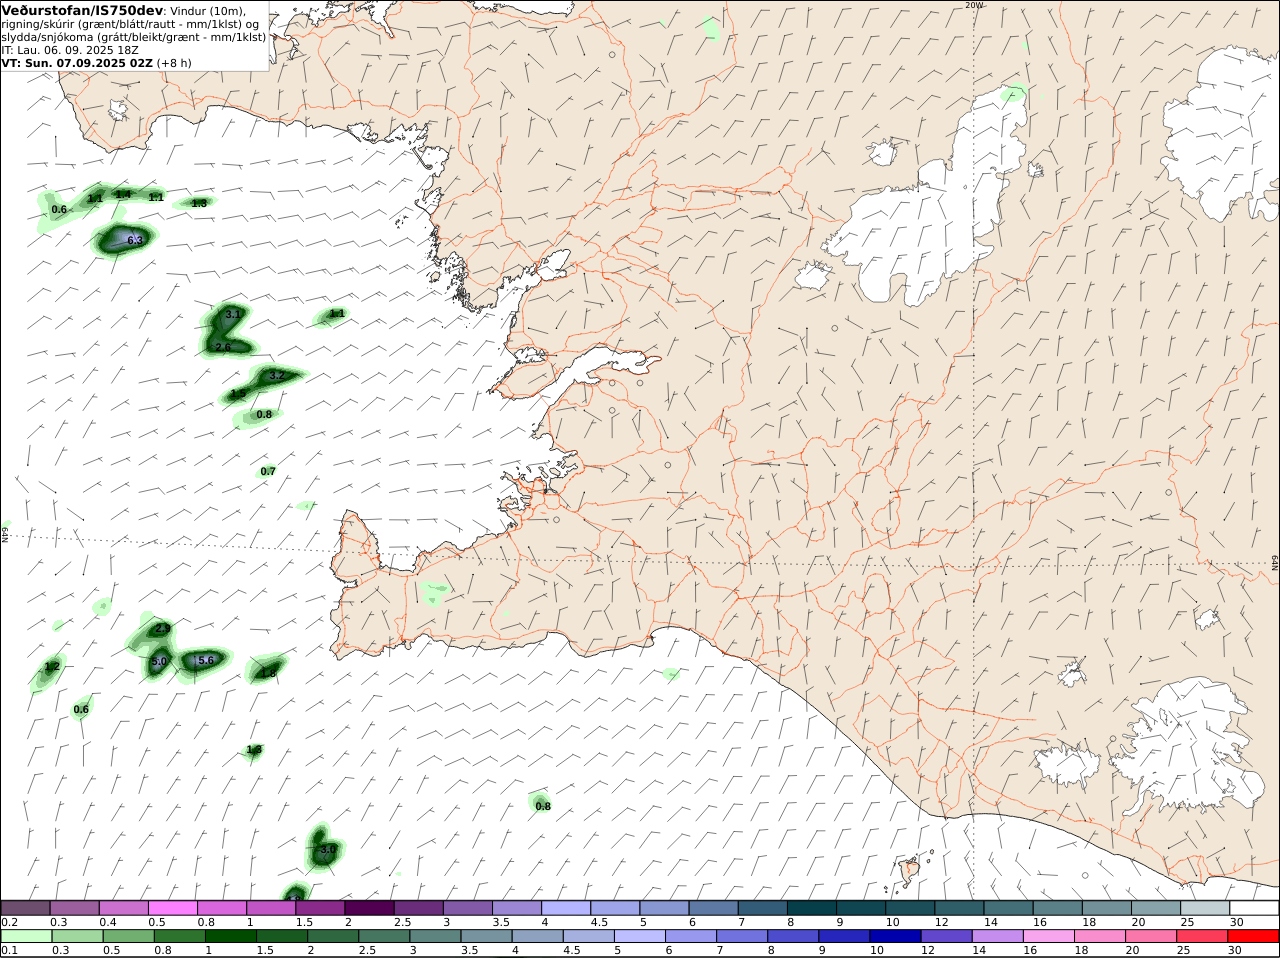Click the 0.7 precipitation value label
Image resolution: width=1280 pixels, height=958 pixels.
[268, 471]
